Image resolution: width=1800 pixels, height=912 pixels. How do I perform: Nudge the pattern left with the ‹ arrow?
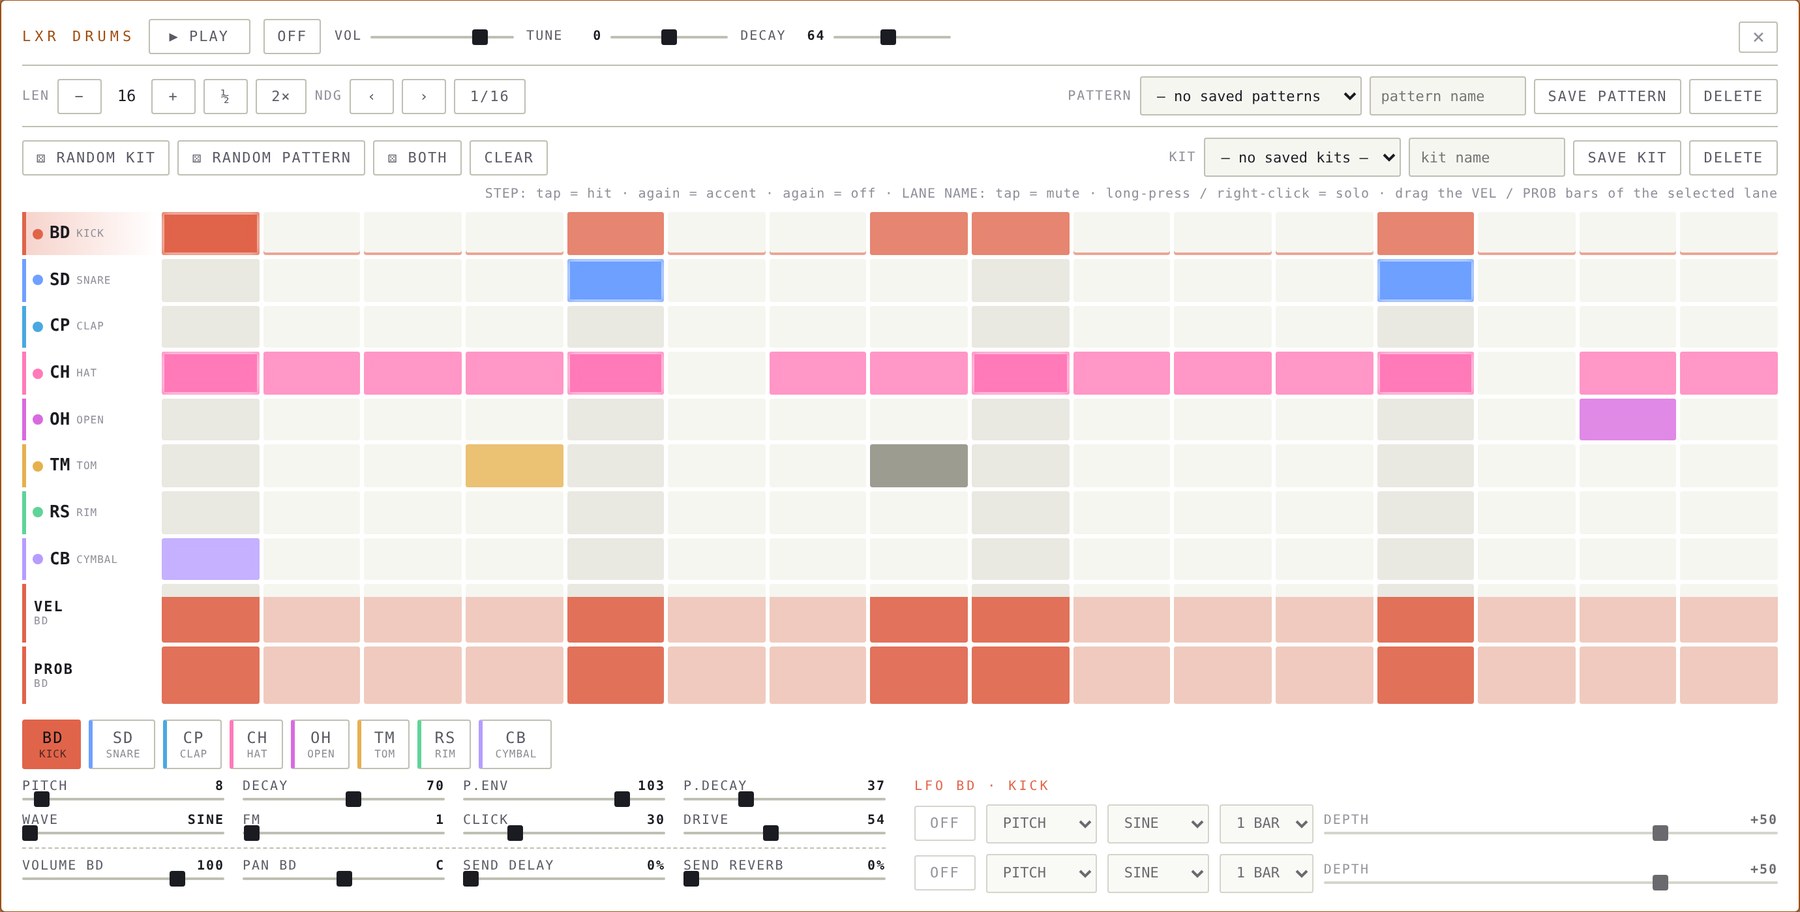(x=372, y=96)
